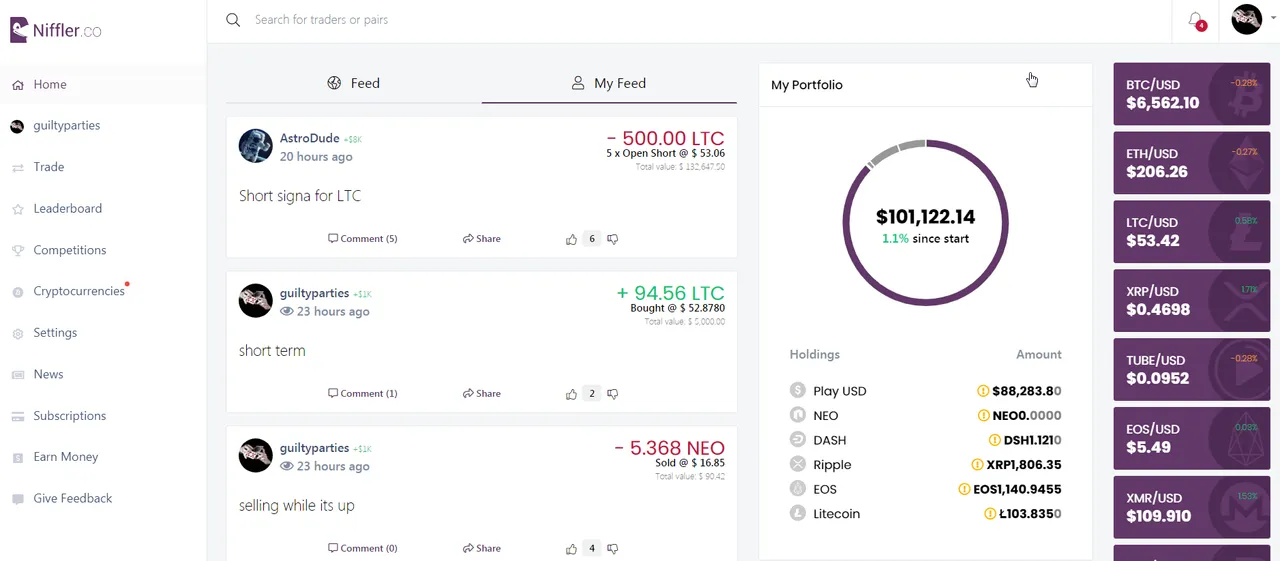The height and width of the screenshot is (561, 1280).
Task: Dislike AstroDude's short signal post
Action: click(613, 239)
